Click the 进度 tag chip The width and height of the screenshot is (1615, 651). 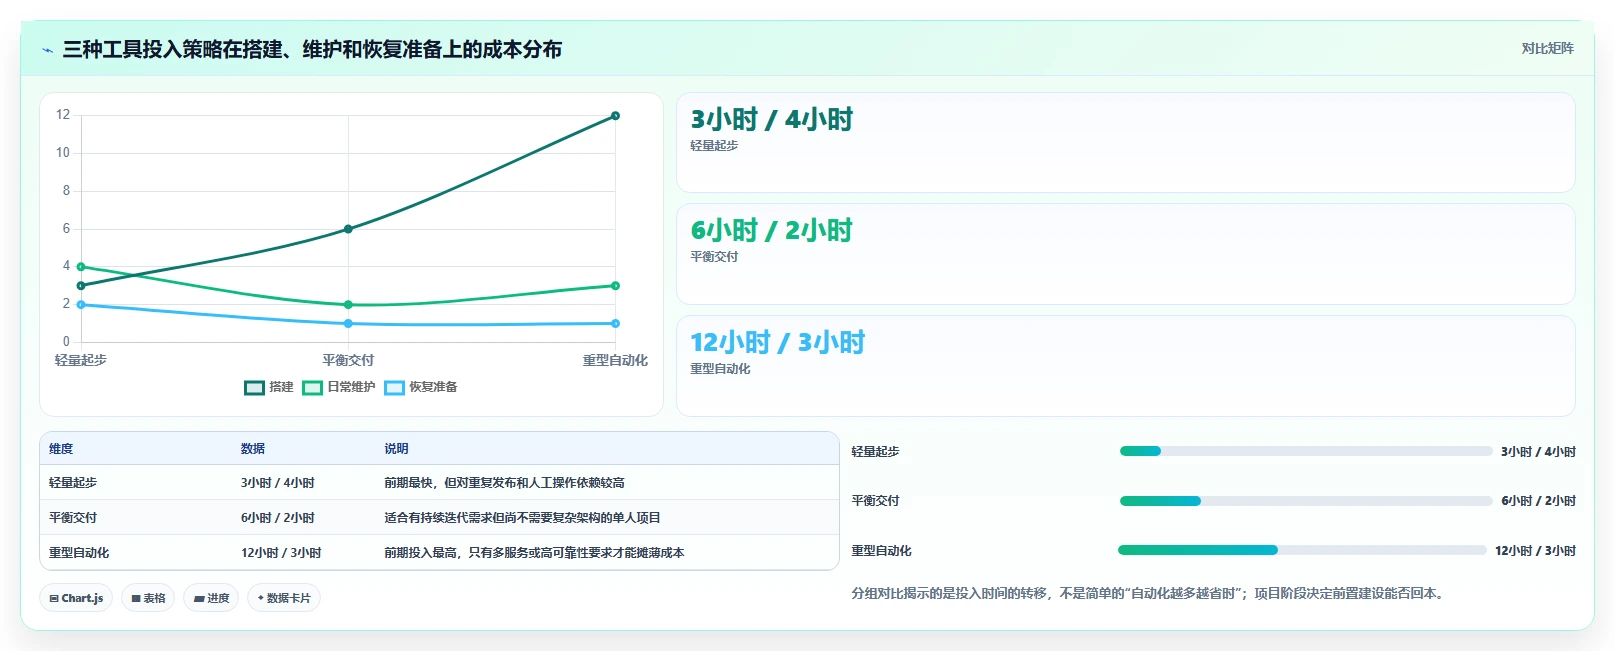point(211,598)
